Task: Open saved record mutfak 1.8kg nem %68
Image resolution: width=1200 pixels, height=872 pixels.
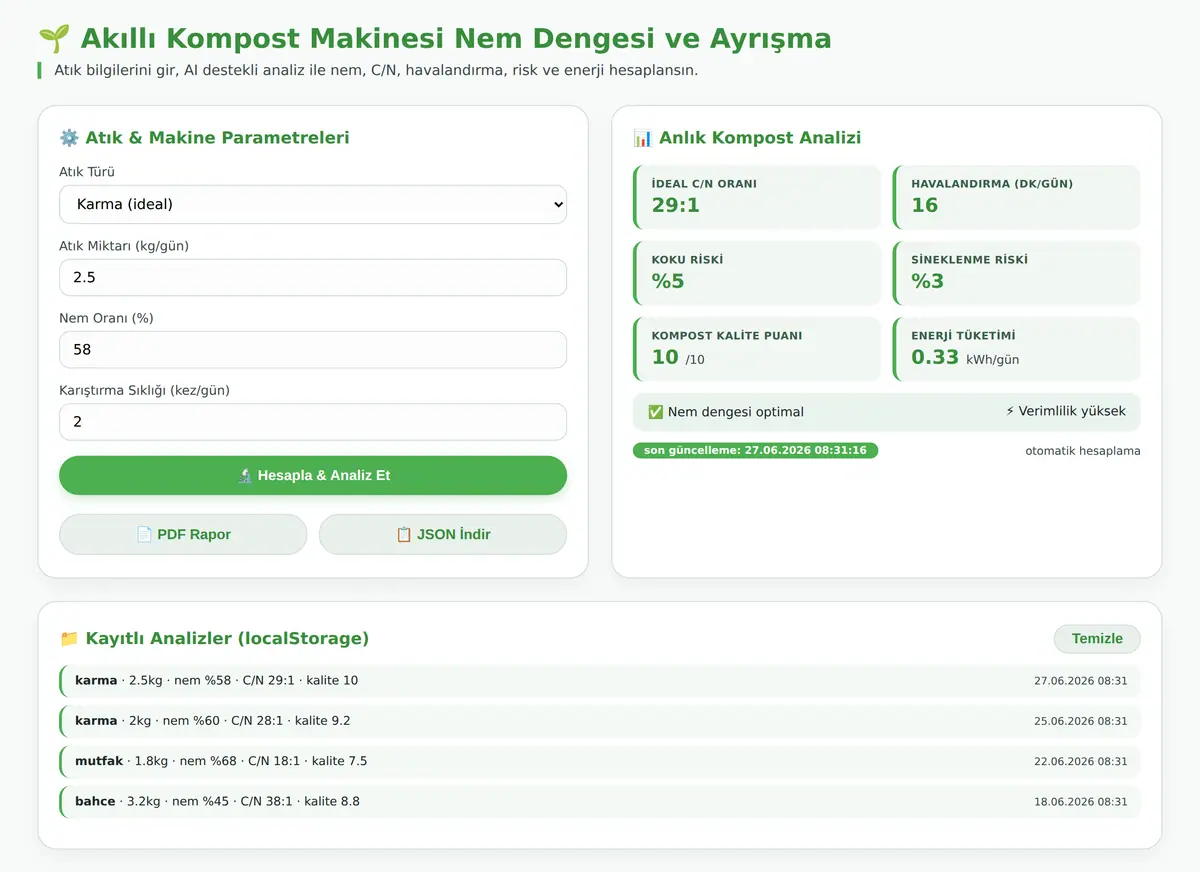Action: pyautogui.click(x=600, y=761)
